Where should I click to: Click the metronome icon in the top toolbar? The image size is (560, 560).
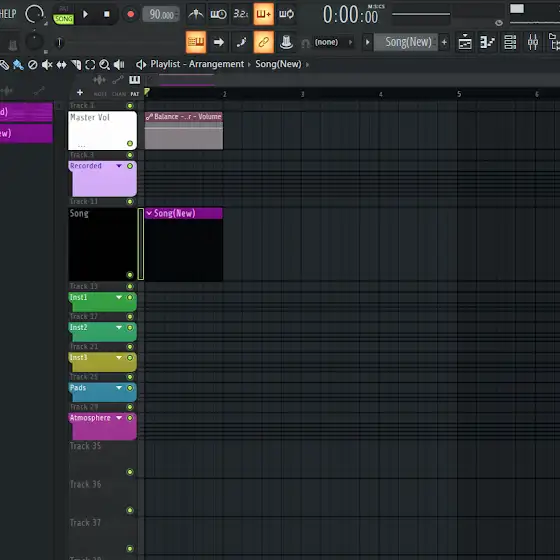196,14
